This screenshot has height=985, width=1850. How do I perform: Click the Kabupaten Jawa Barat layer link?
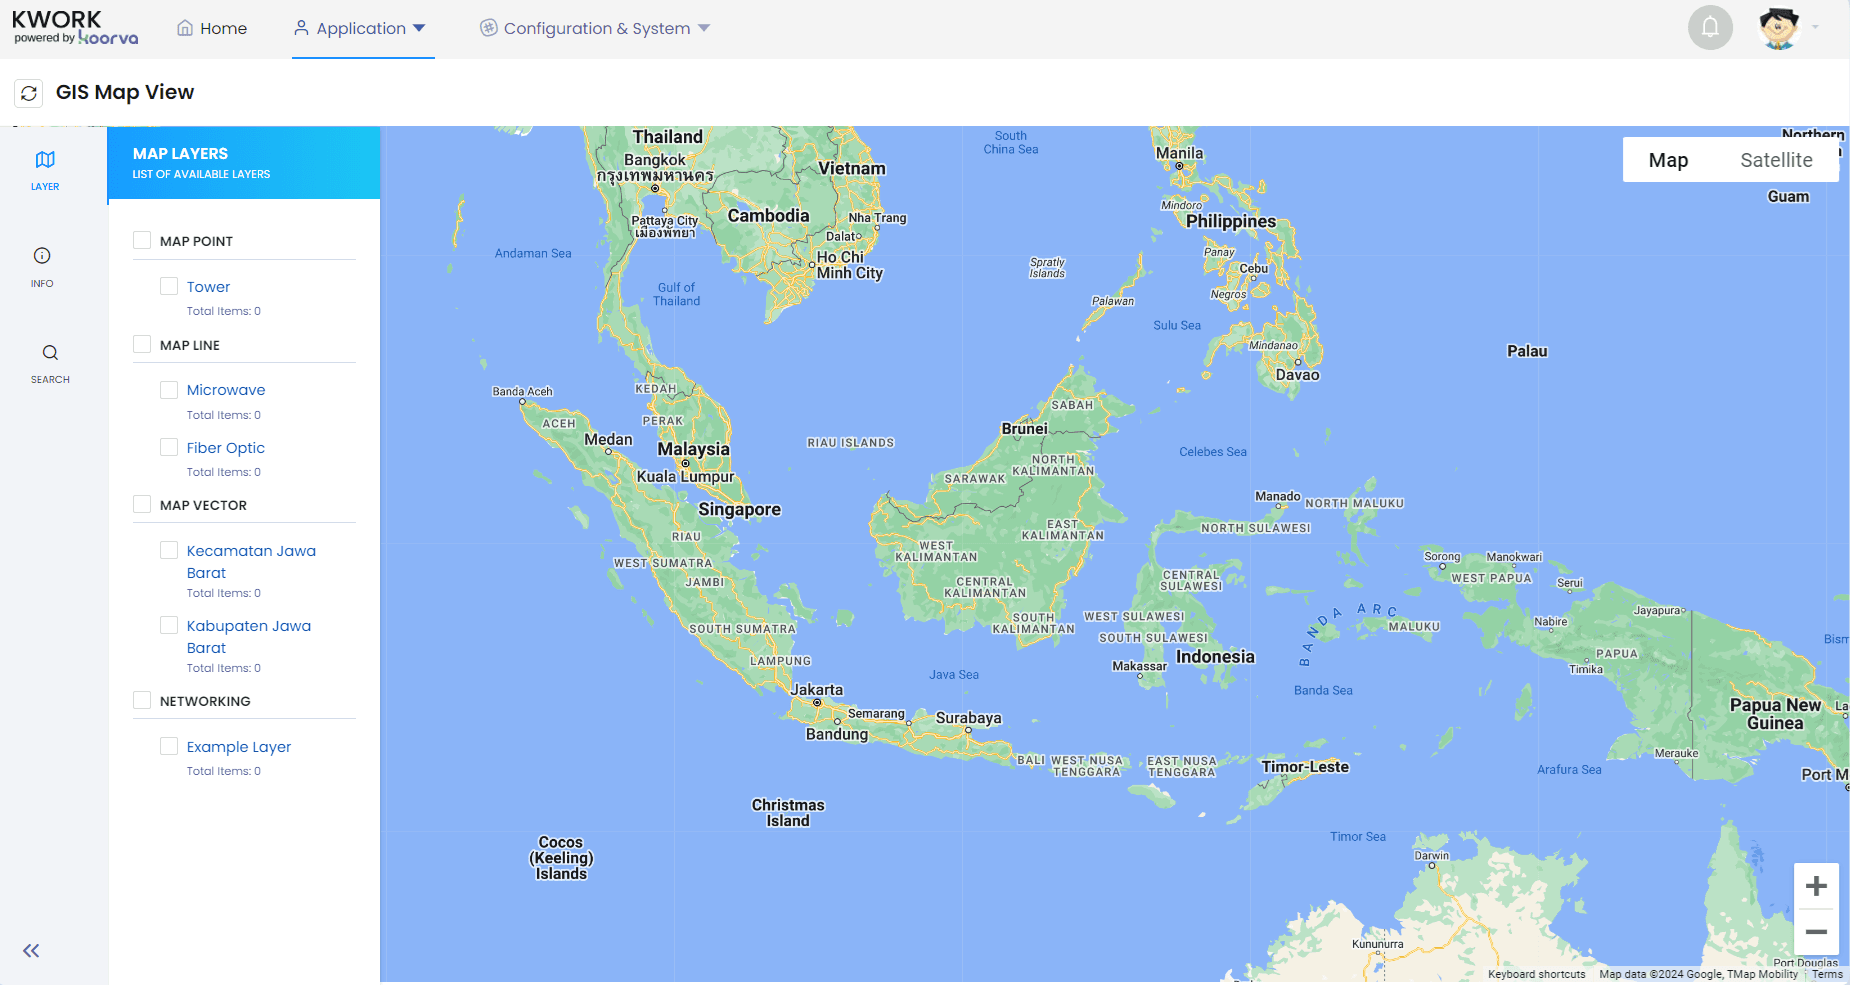pos(249,637)
